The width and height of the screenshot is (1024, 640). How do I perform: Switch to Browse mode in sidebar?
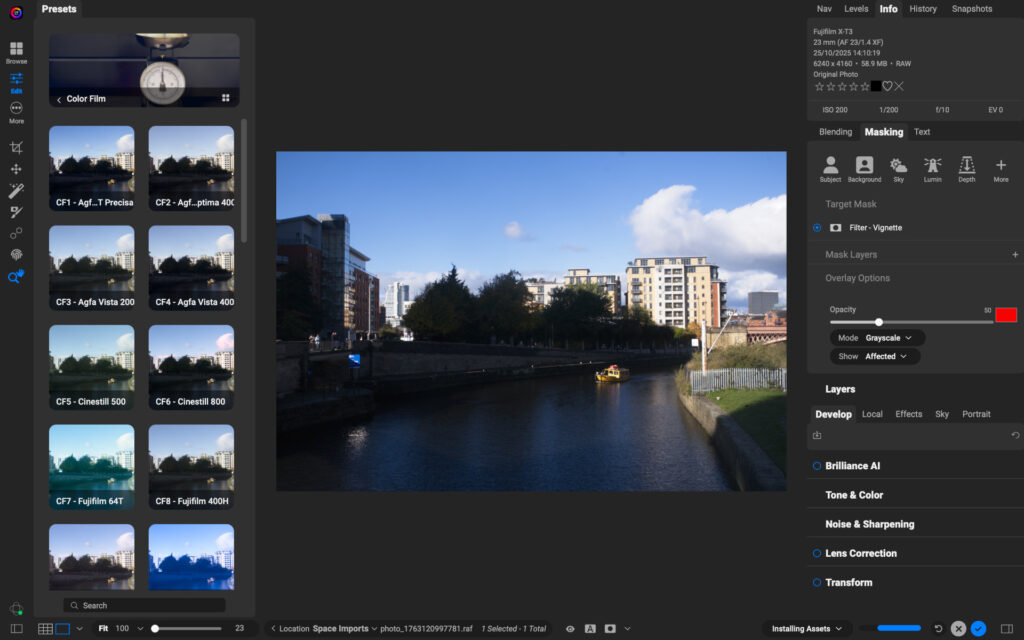tap(15, 53)
